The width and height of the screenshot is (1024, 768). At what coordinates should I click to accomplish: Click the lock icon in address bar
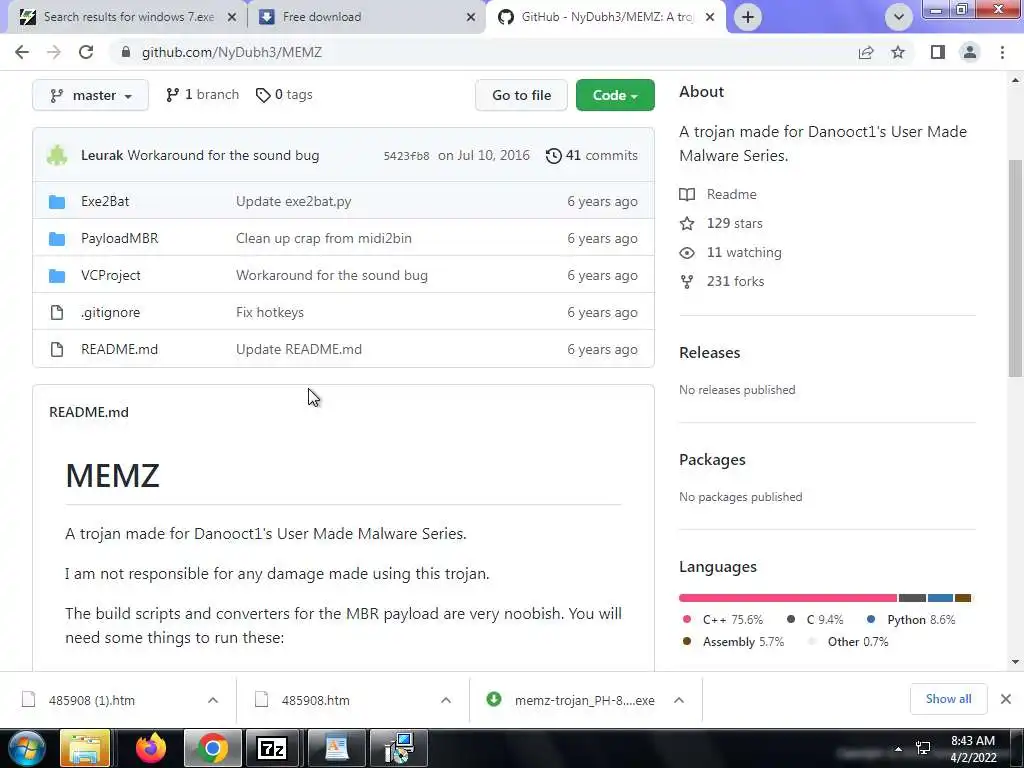[x=126, y=52]
